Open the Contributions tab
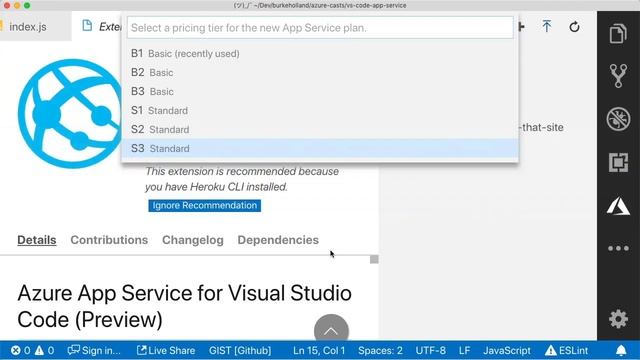This screenshot has width=640, height=360. click(x=109, y=240)
